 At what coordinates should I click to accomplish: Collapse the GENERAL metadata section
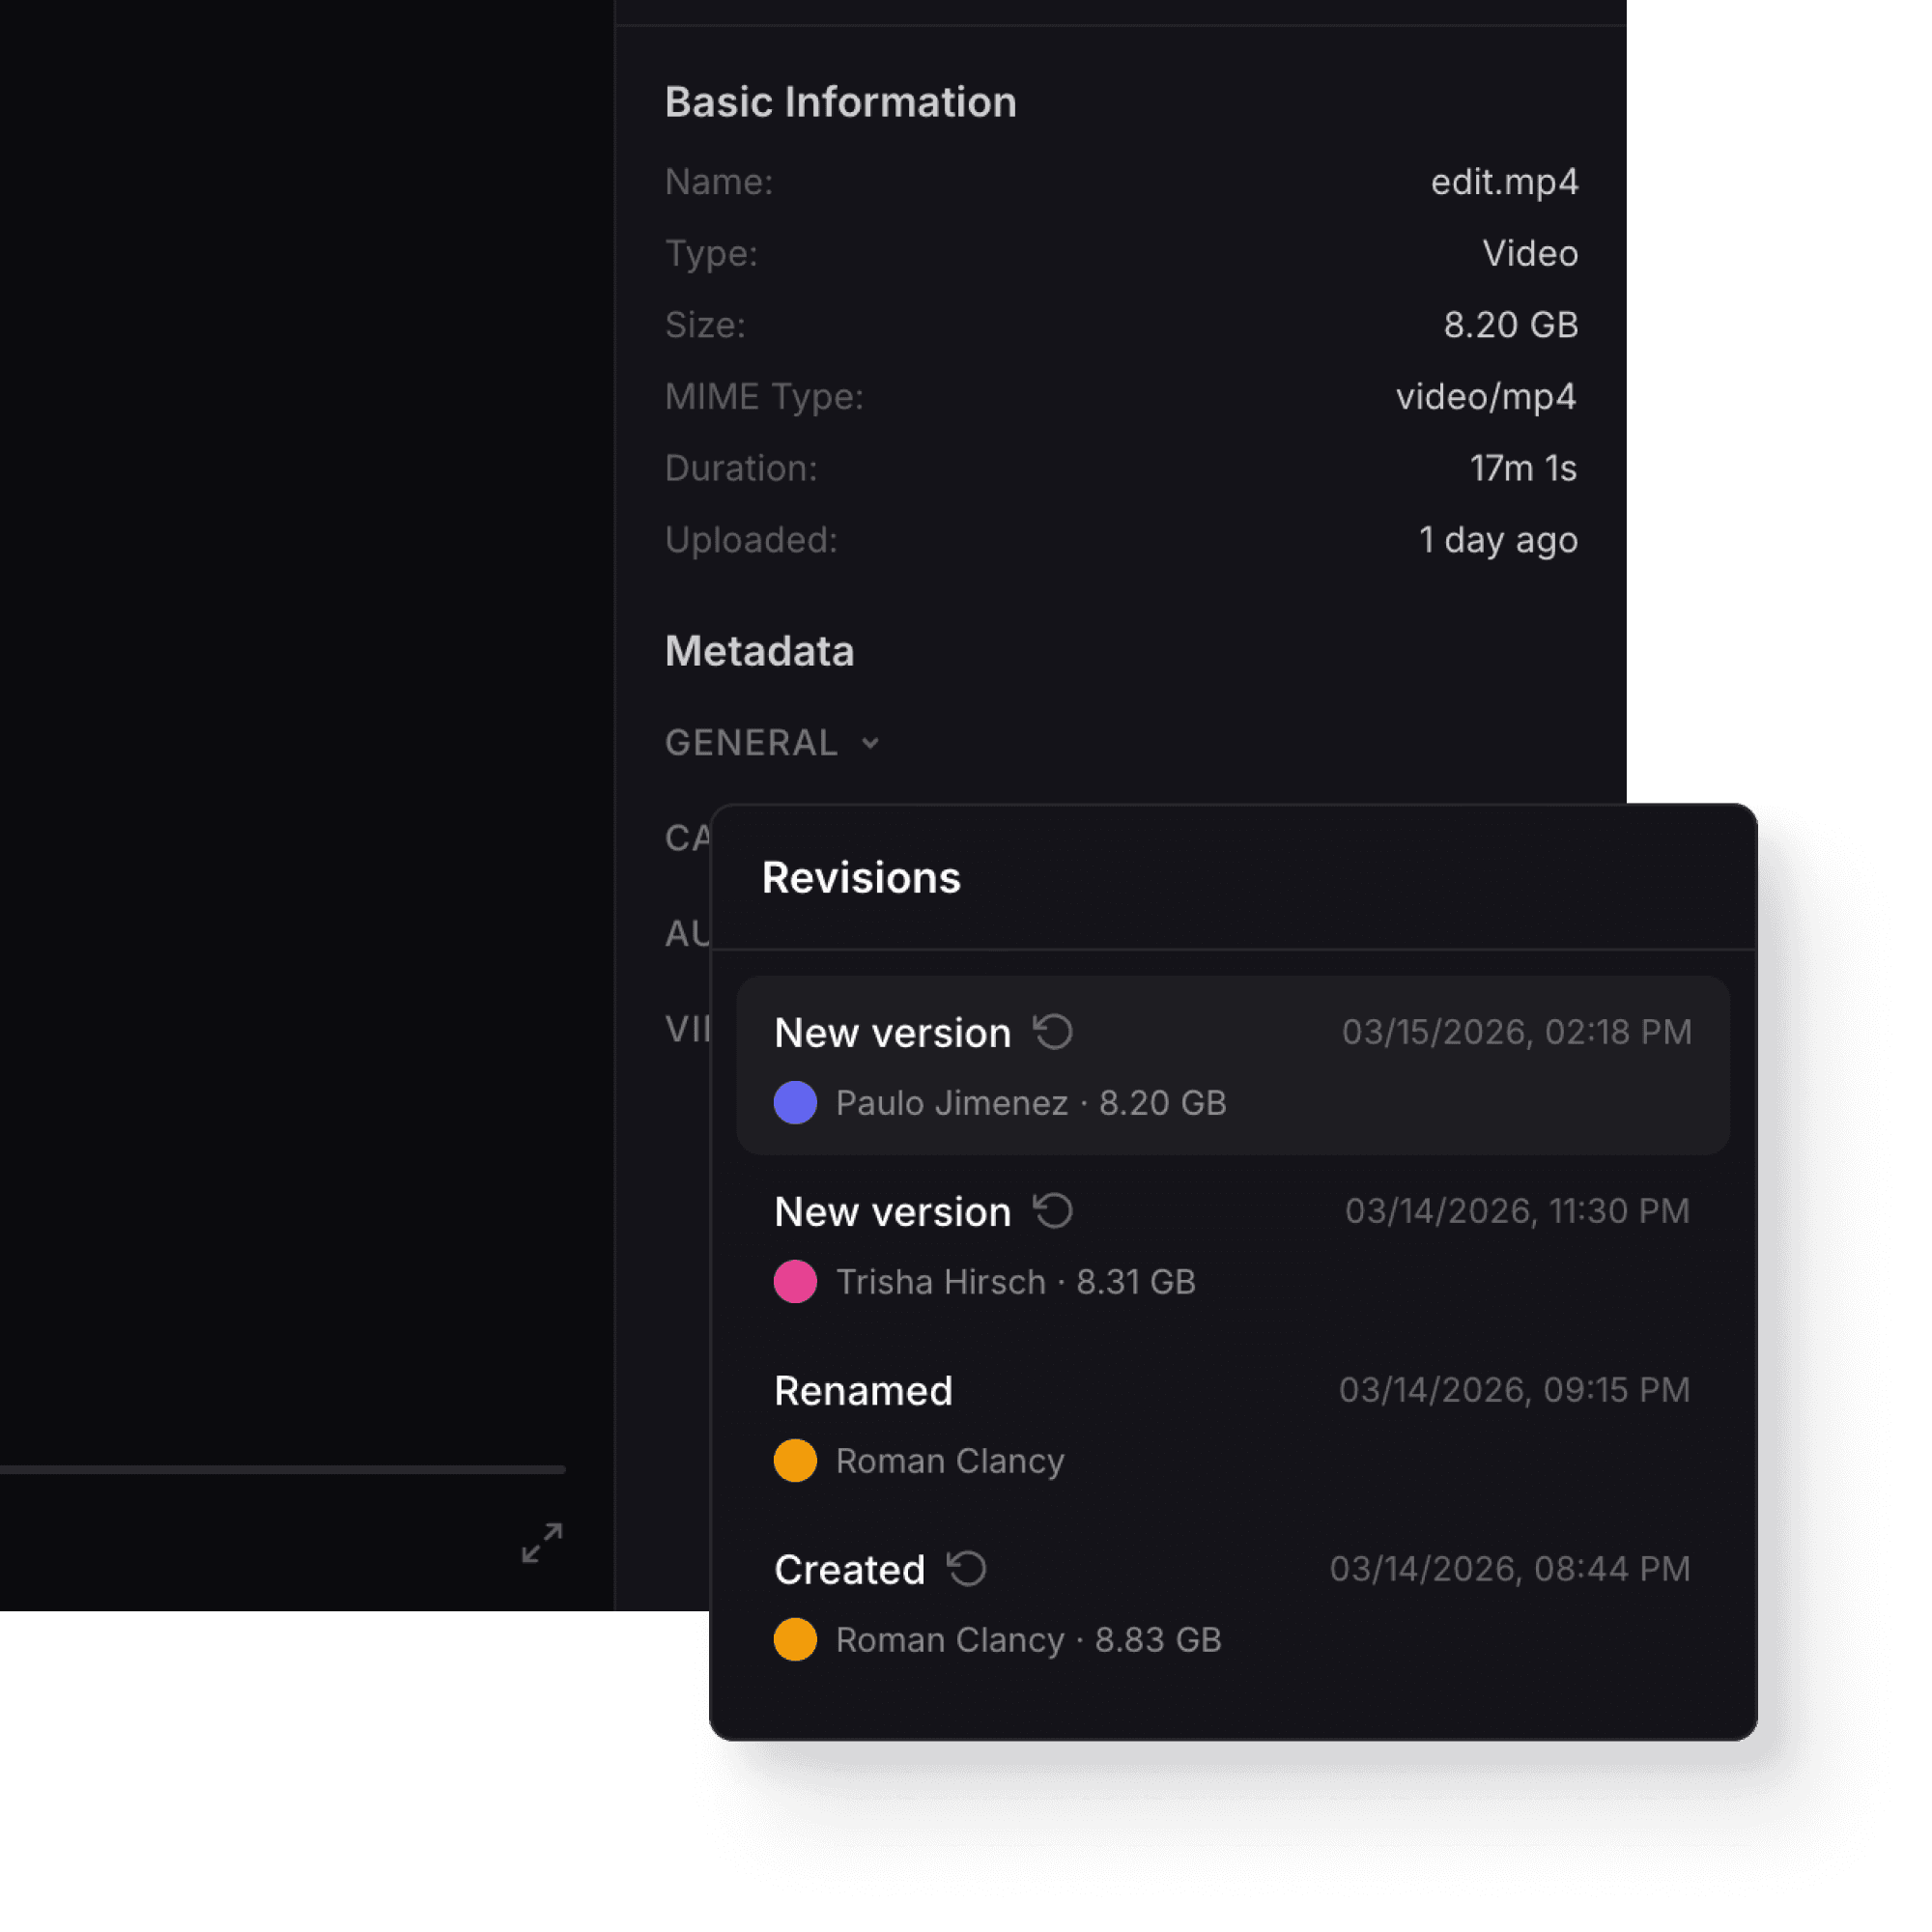tap(751, 743)
